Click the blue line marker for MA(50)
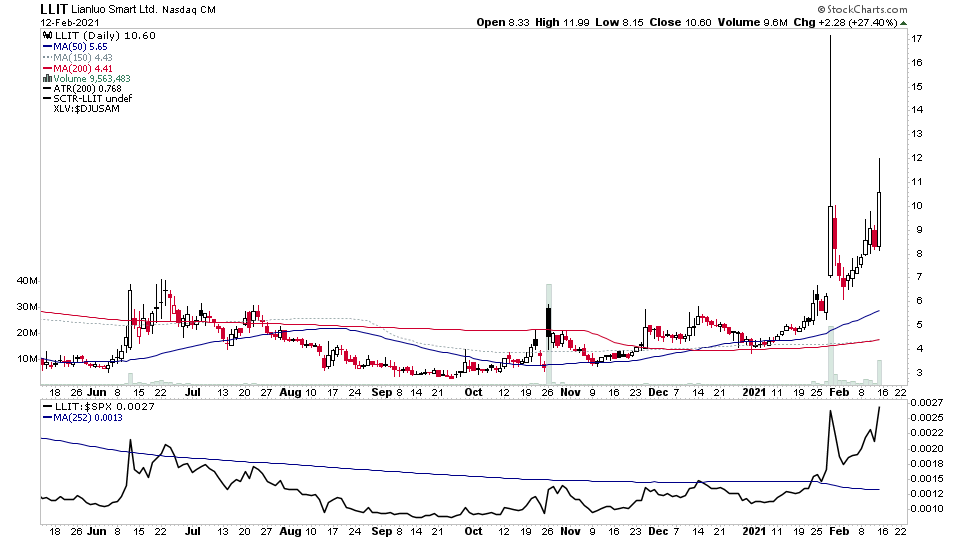This screenshot has height=540, width=960. point(47,47)
